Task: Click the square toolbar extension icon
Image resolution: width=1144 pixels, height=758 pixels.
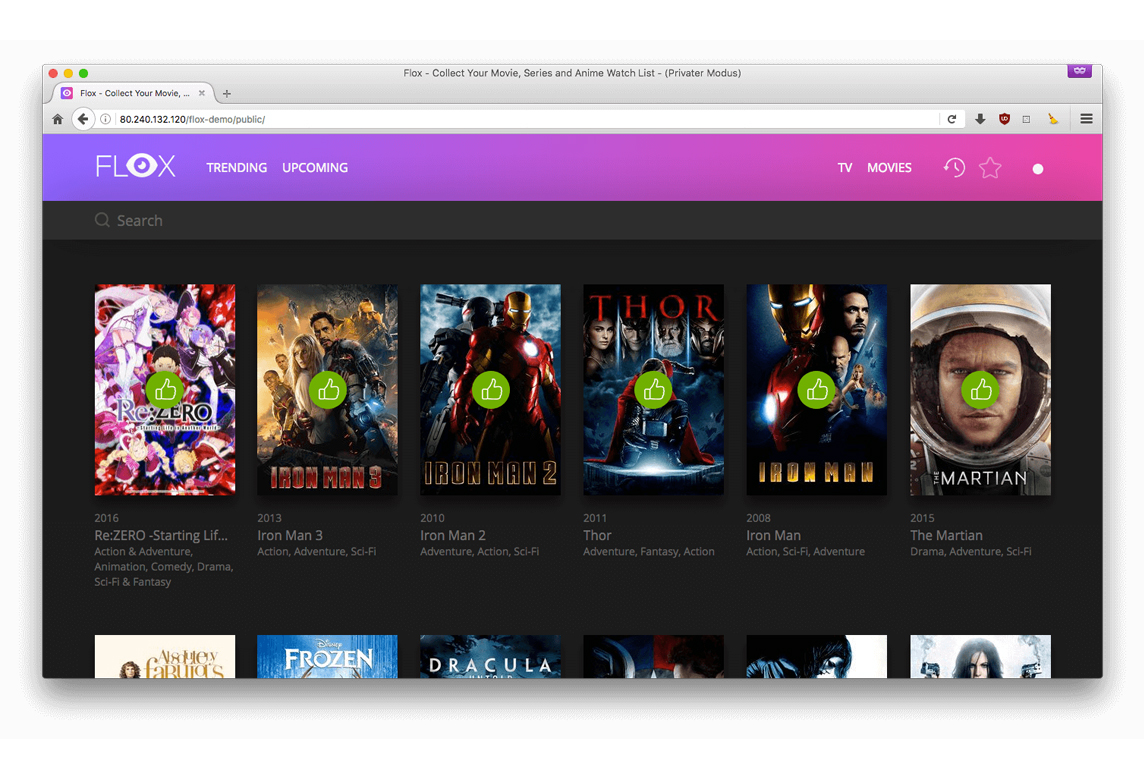Action: tap(1027, 119)
